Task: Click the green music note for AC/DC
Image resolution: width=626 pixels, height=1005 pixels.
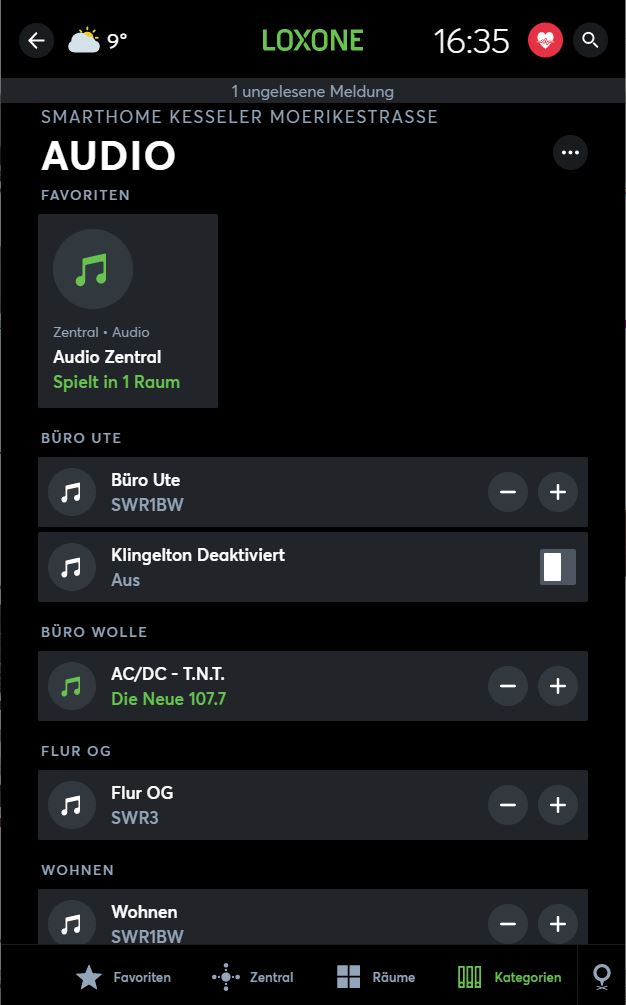Action: pyautogui.click(x=71, y=686)
